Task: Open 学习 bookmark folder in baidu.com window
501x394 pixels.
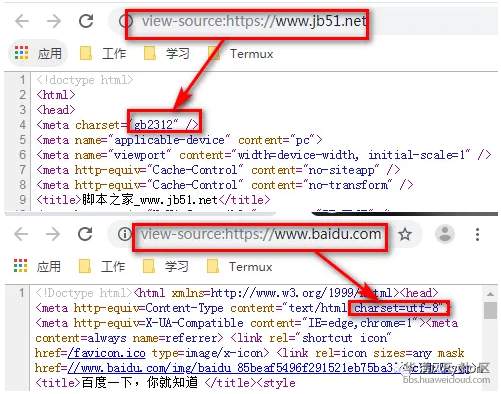Action: 166,267
